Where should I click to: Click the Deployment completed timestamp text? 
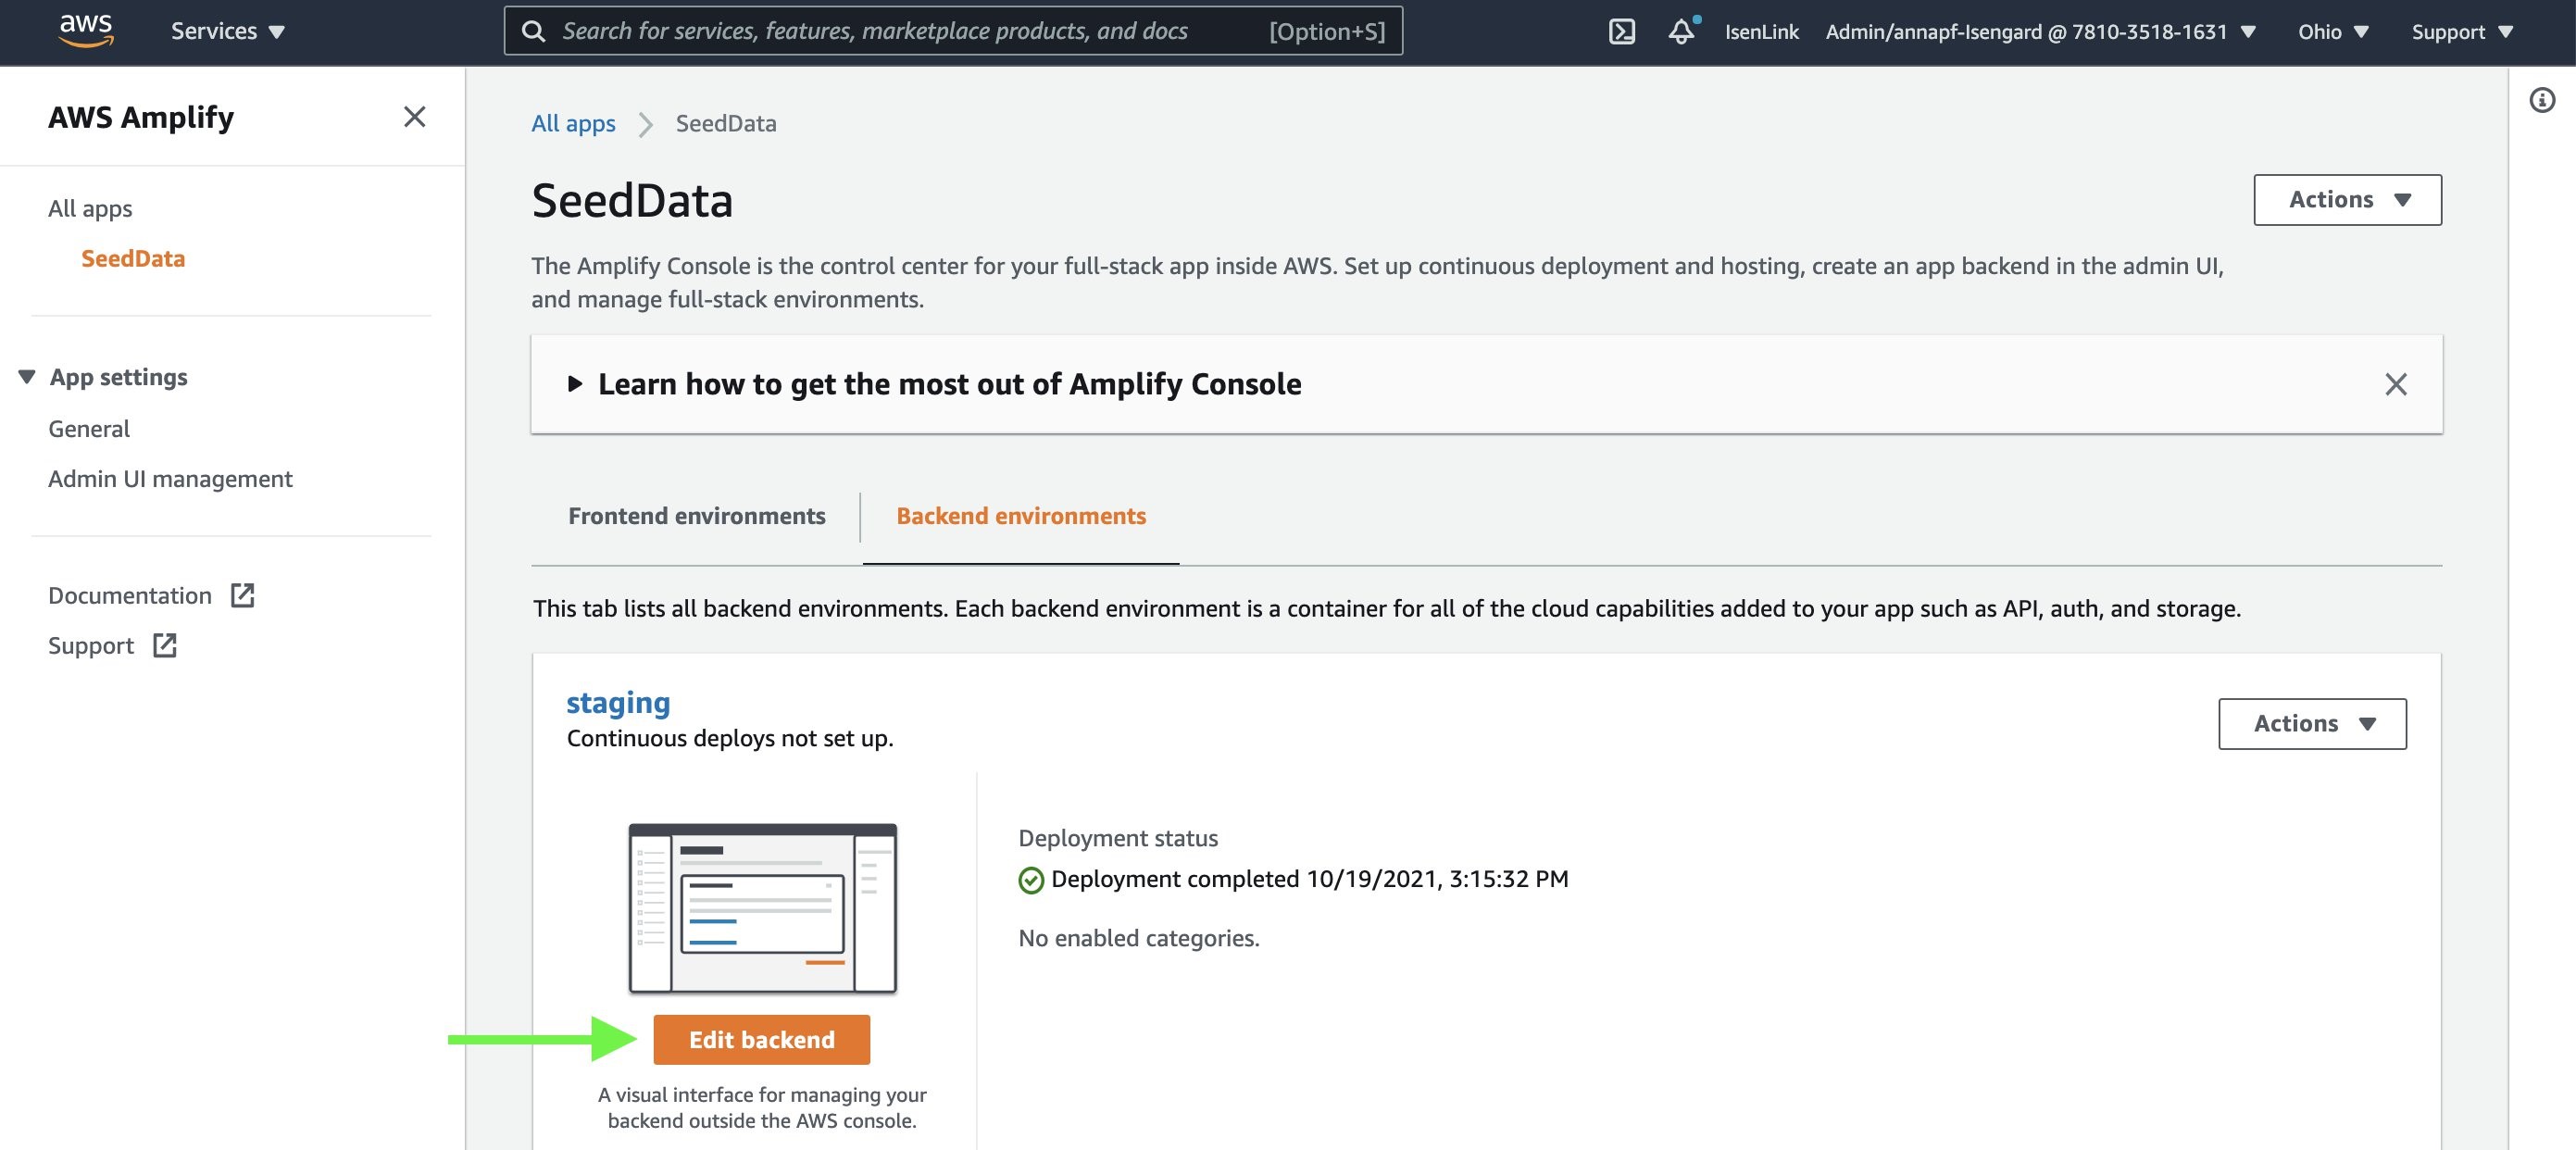pyautogui.click(x=1310, y=879)
